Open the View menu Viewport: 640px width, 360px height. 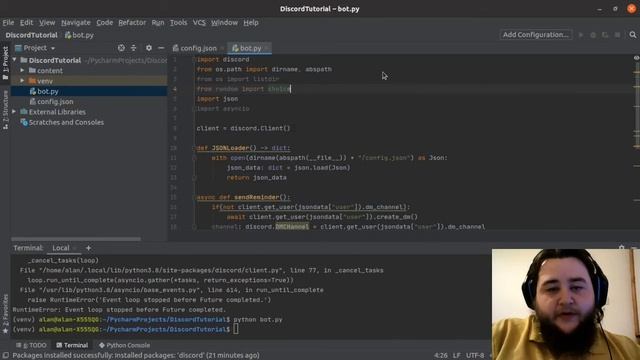click(x=47, y=22)
